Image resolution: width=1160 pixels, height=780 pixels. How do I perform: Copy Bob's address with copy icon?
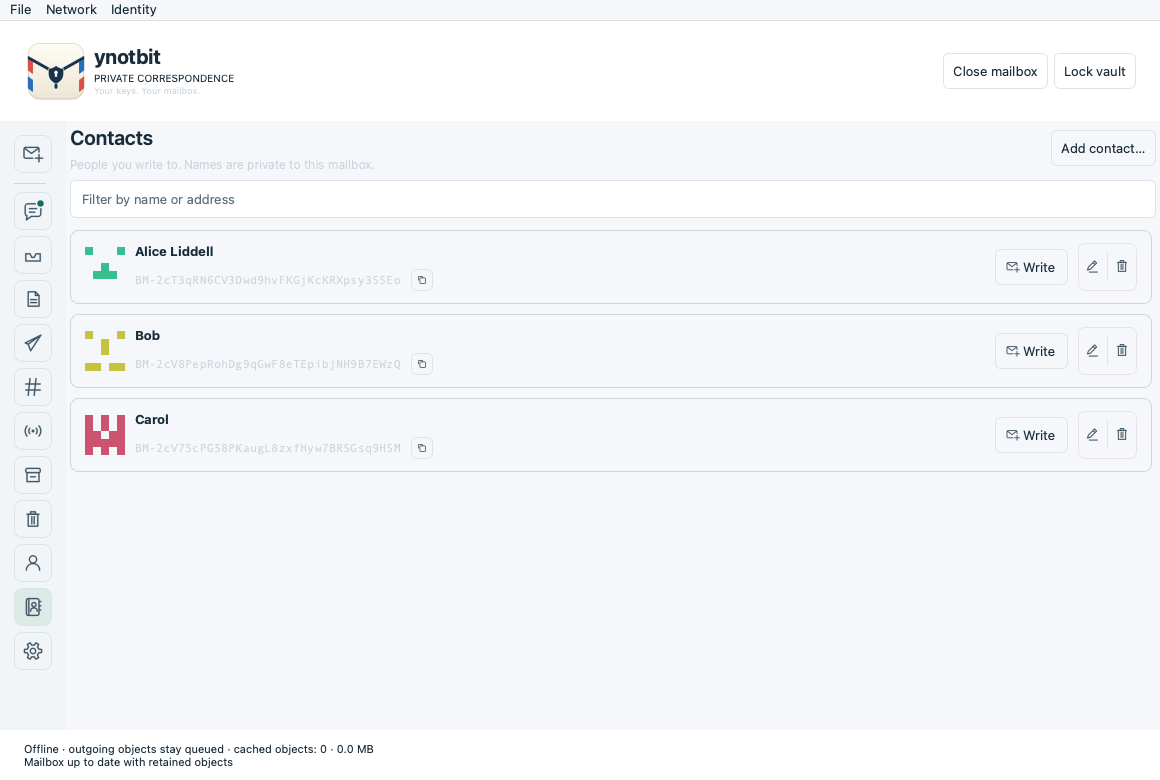coord(422,364)
